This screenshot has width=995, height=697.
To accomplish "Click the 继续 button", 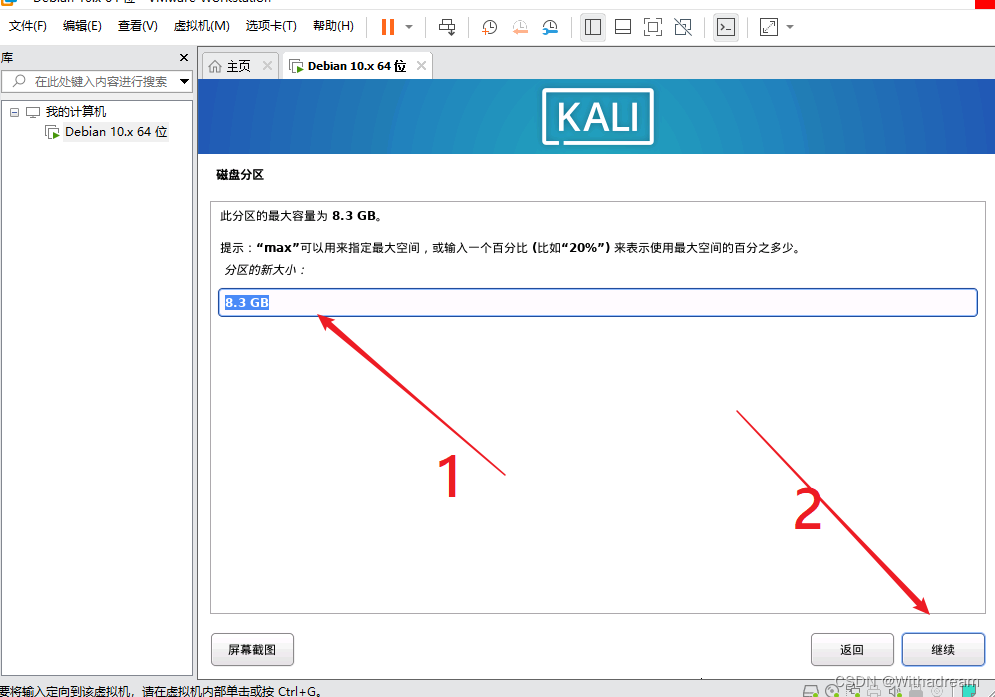I will 943,649.
